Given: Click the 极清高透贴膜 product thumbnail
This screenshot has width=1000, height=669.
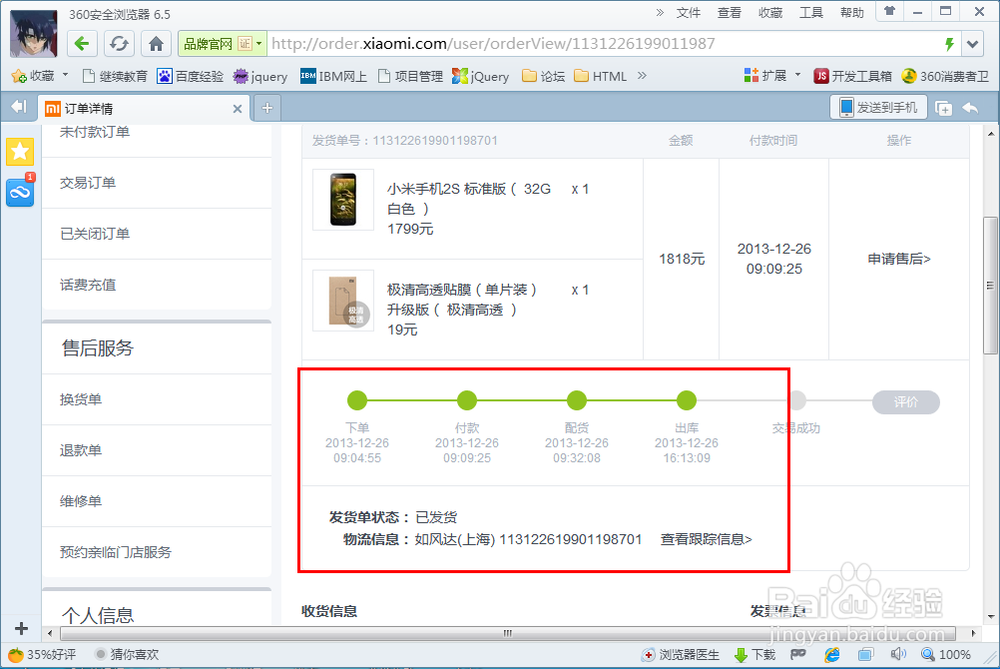Looking at the screenshot, I should click(343, 300).
